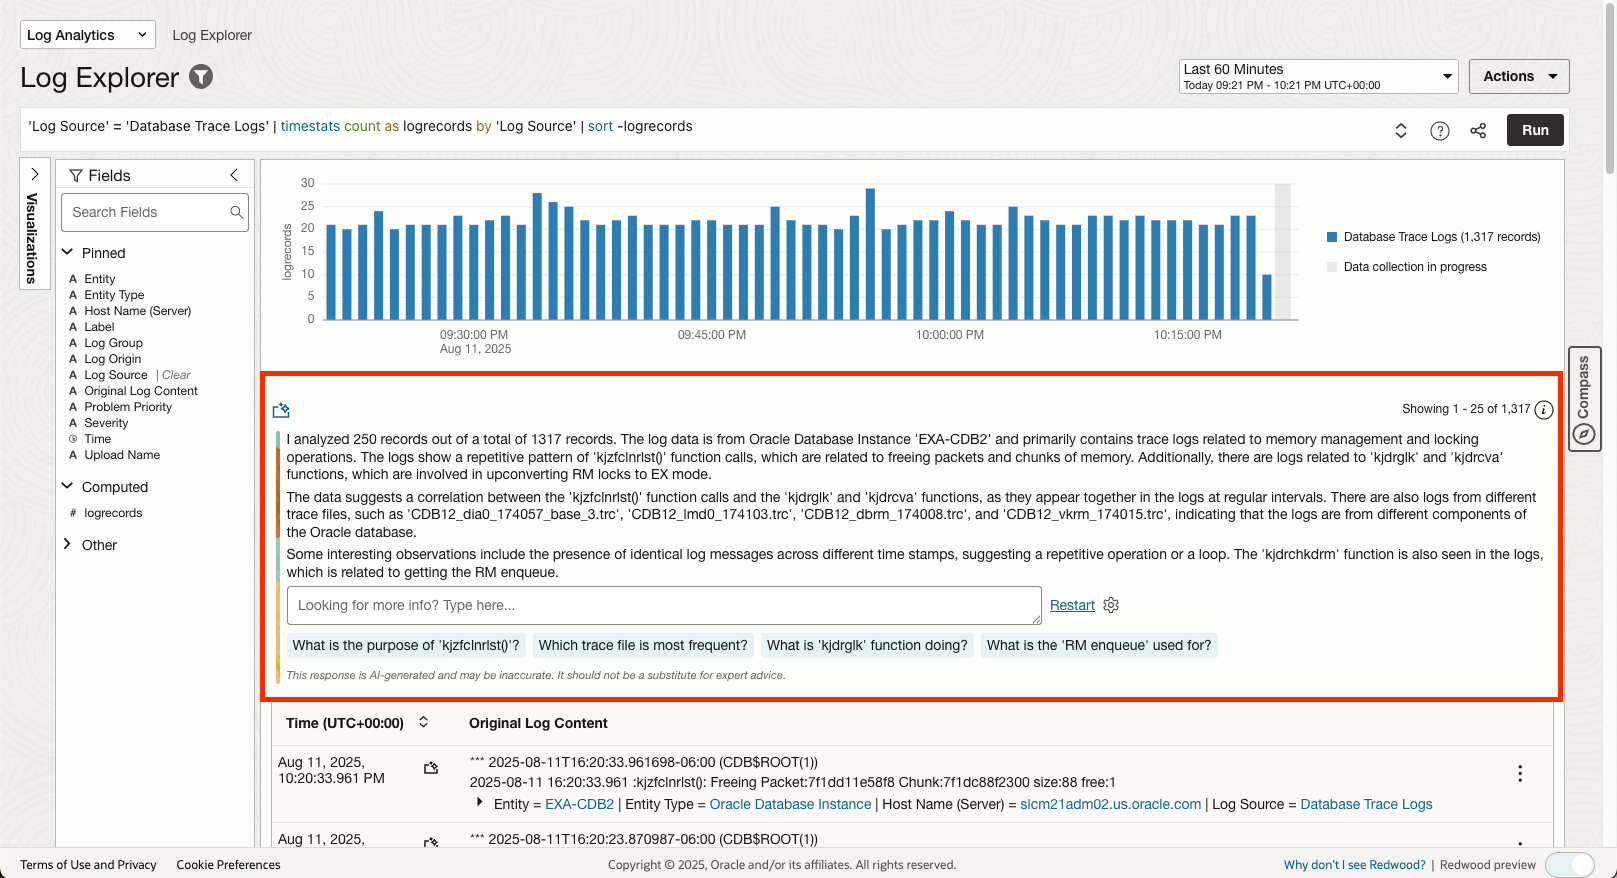Viewport: 1617px width, 878px height.
Task: Expand the first log record details triangle
Action: pyautogui.click(x=480, y=803)
